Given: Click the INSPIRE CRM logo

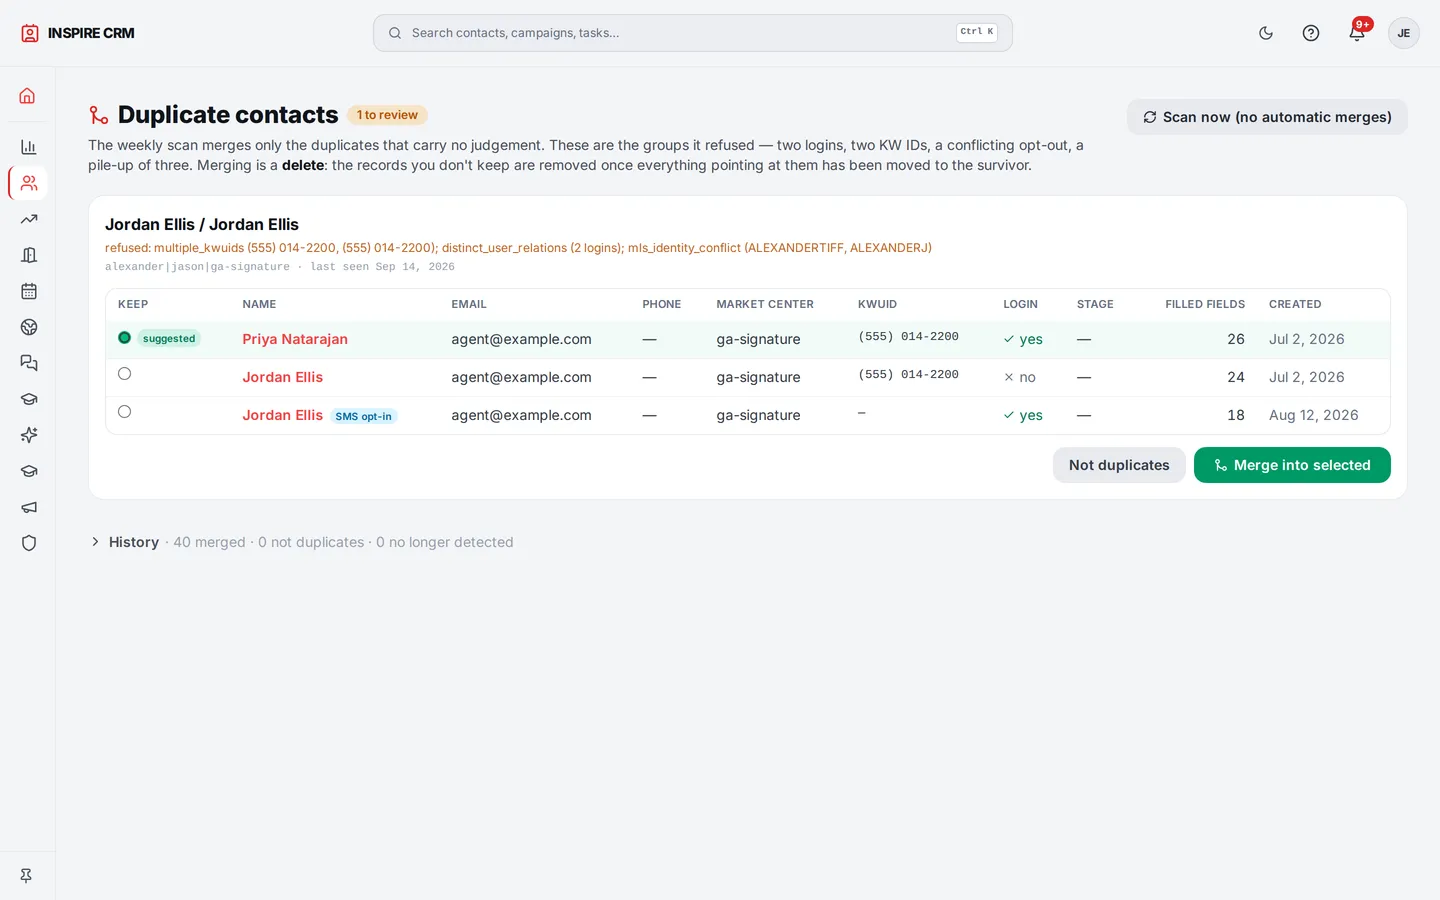Looking at the screenshot, I should point(77,33).
